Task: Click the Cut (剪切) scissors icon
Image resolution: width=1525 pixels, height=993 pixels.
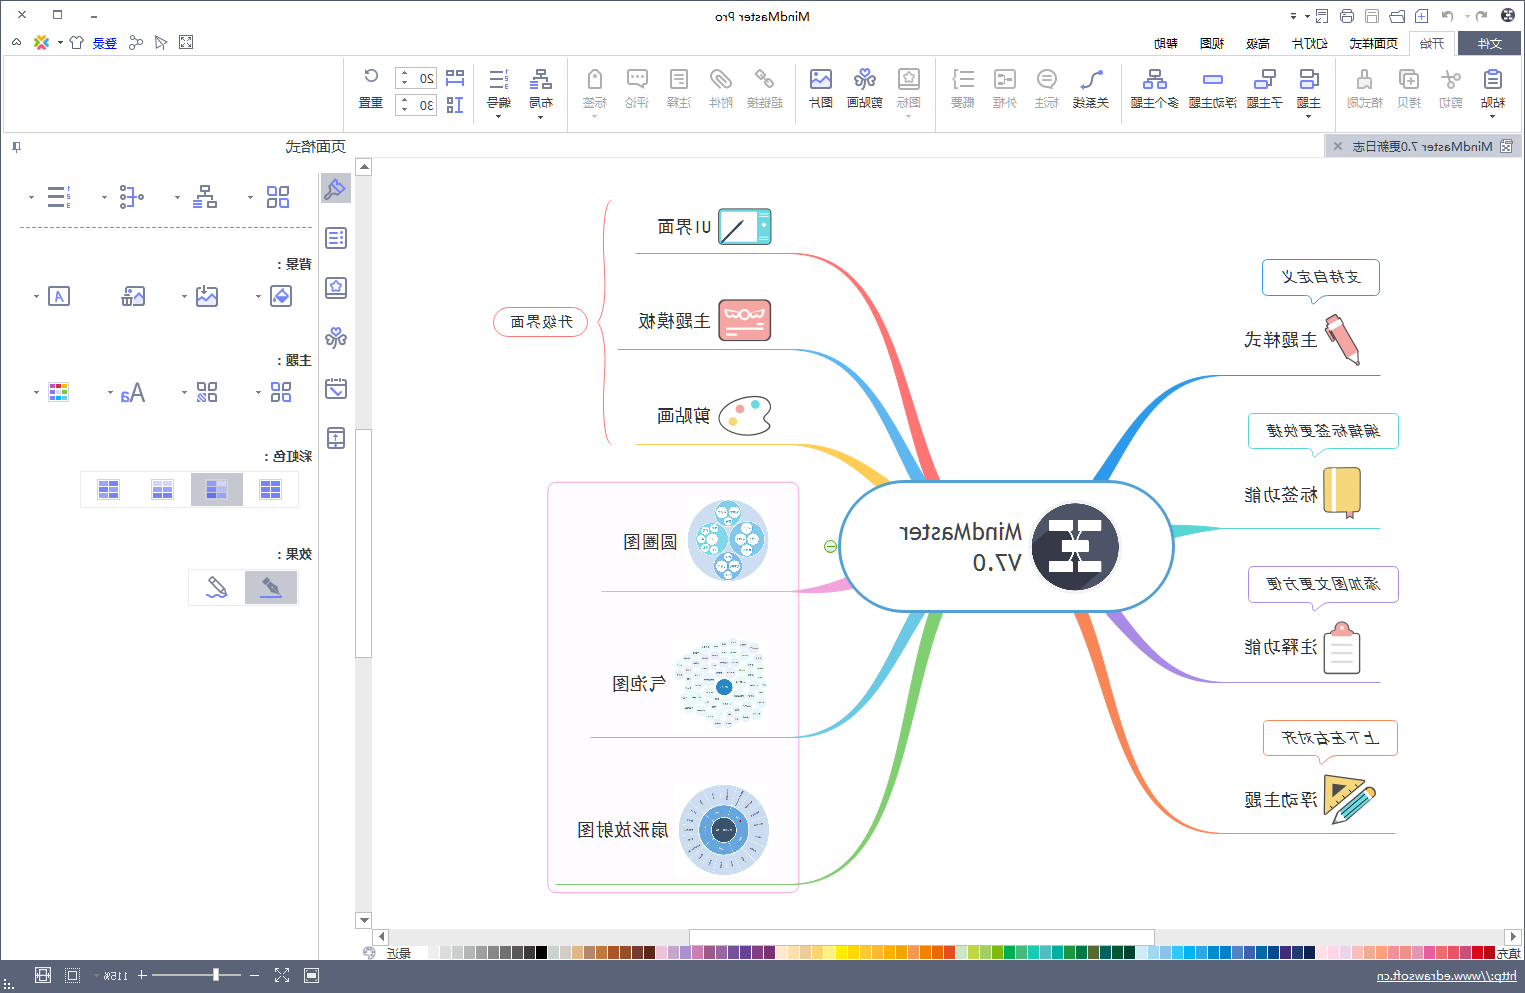Action: [x=1451, y=80]
